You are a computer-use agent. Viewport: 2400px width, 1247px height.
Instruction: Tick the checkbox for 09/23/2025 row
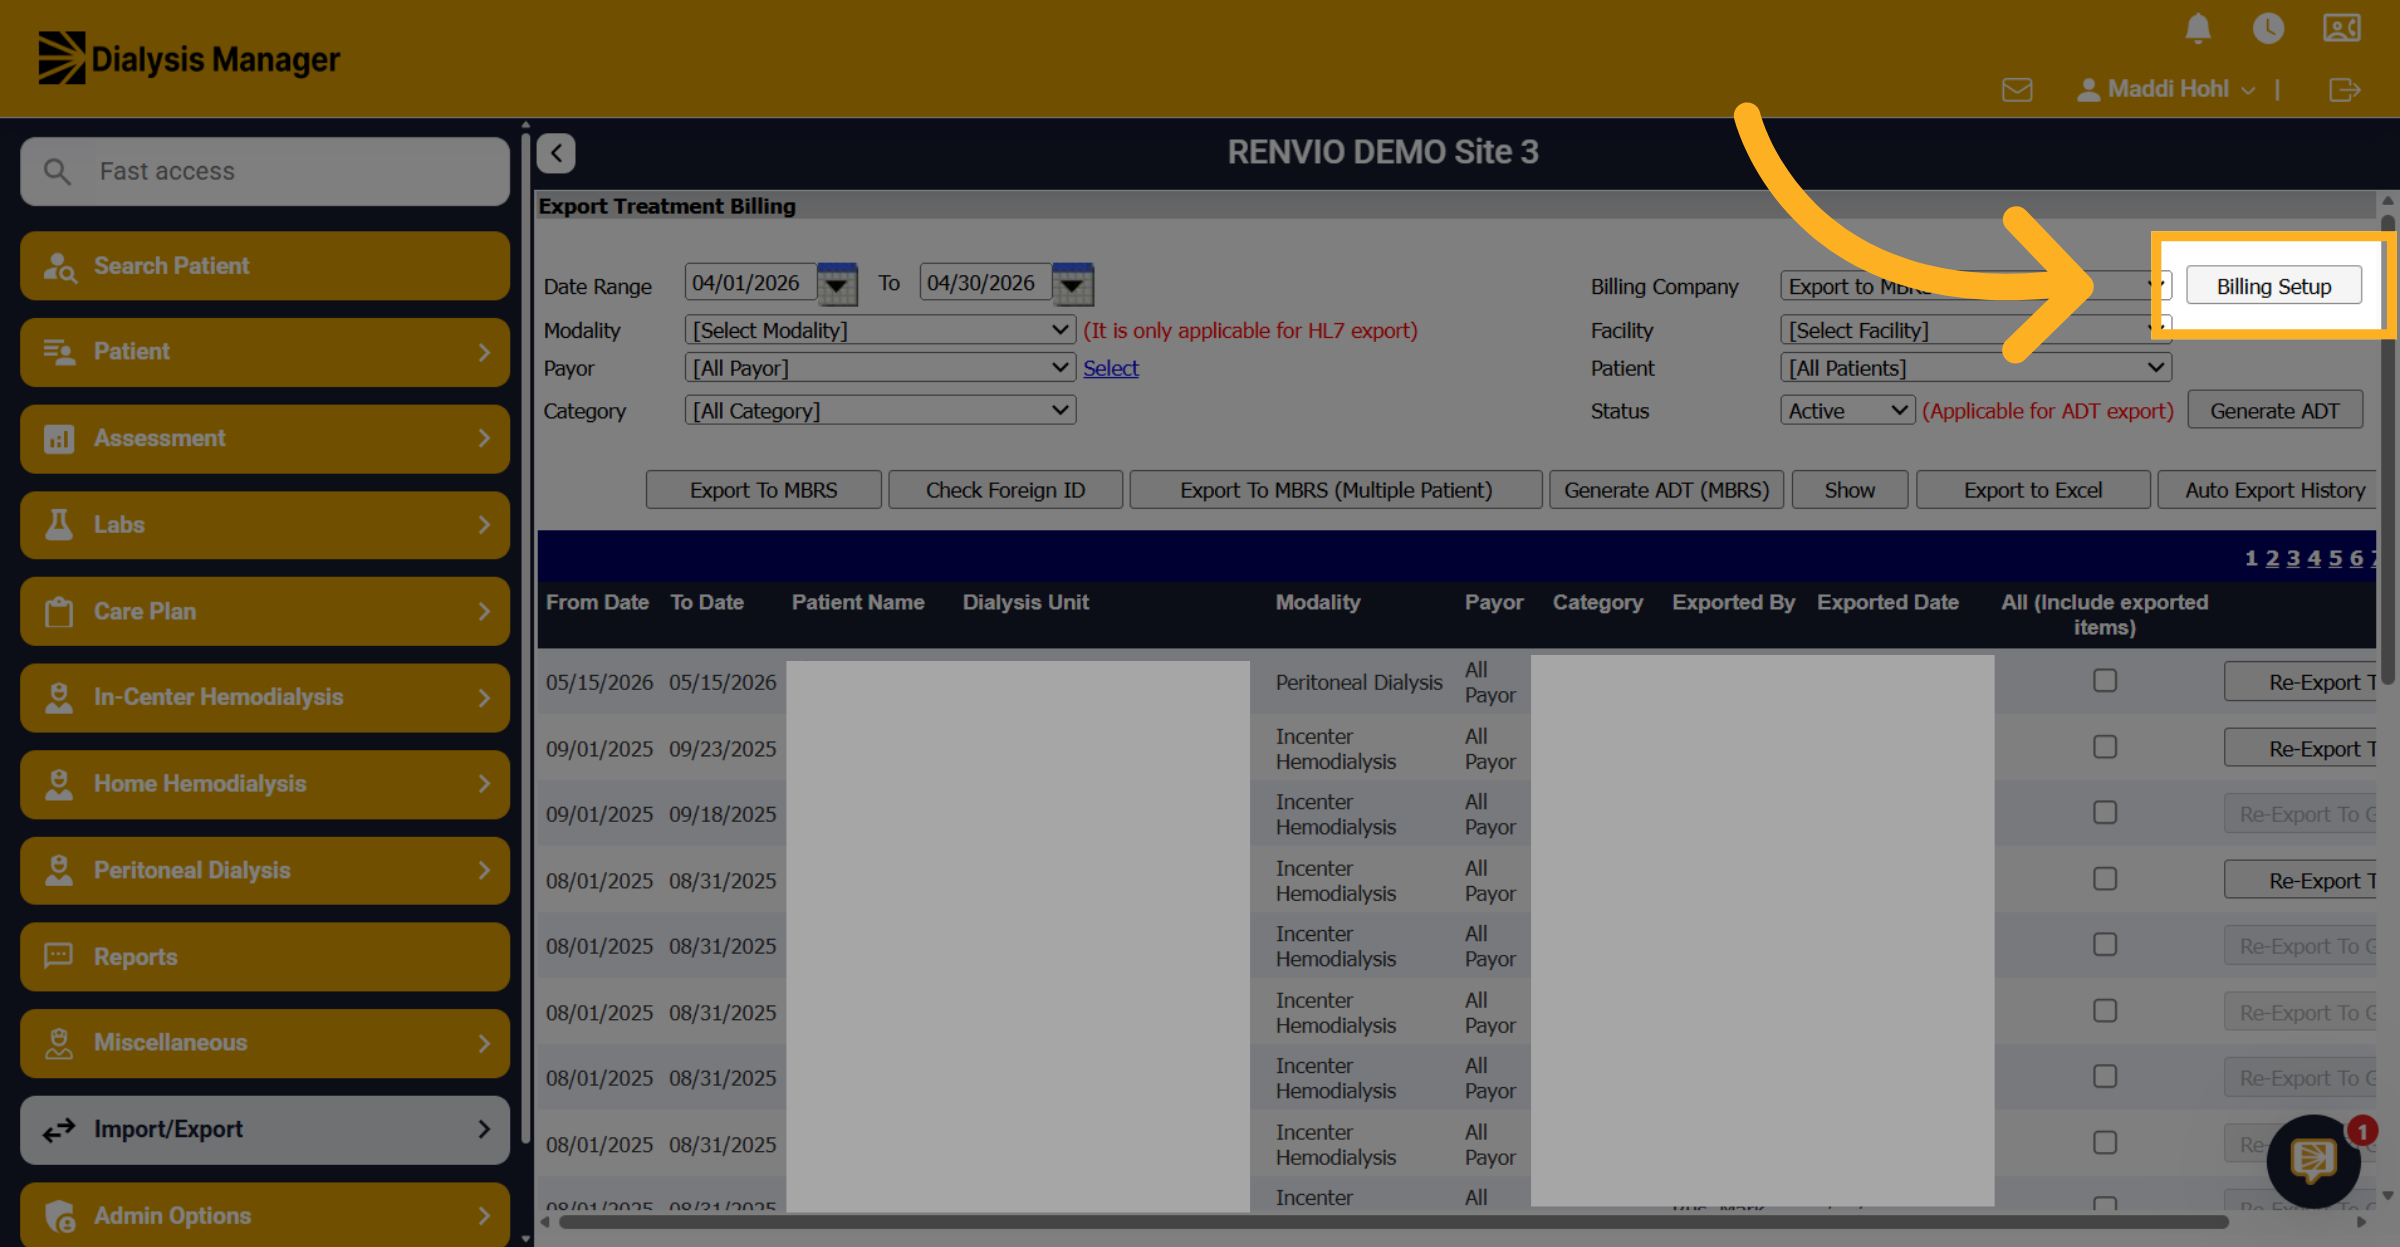pos(2105,747)
